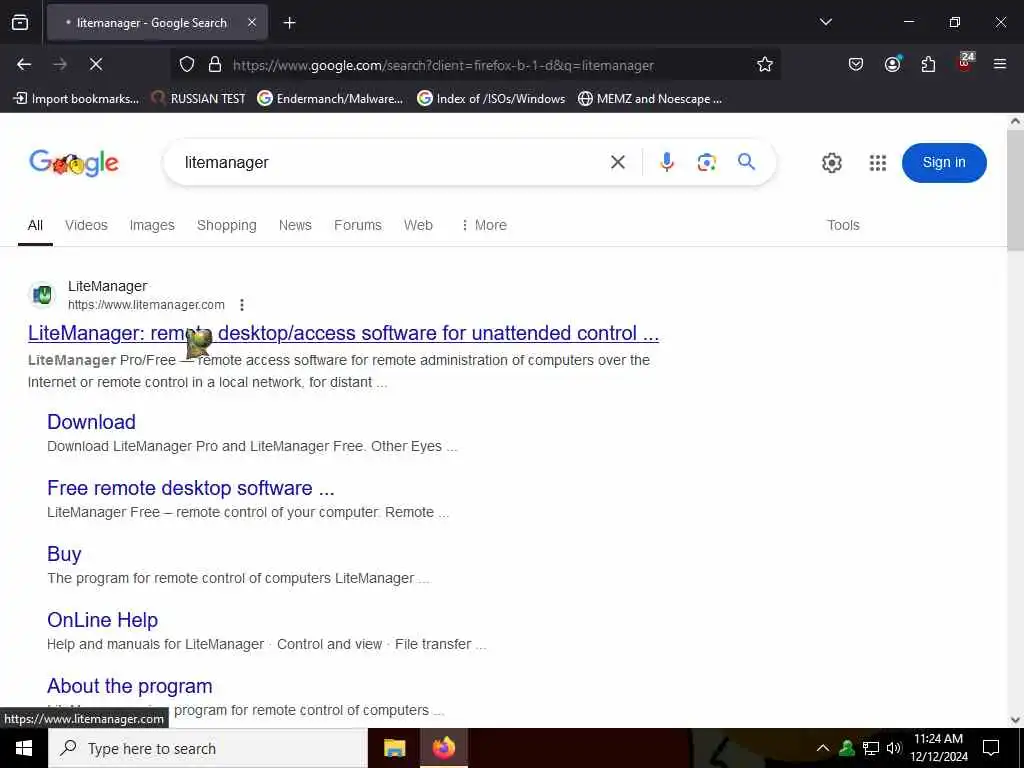Switch to Shopping results tab
This screenshot has width=1024, height=768.
click(x=227, y=225)
